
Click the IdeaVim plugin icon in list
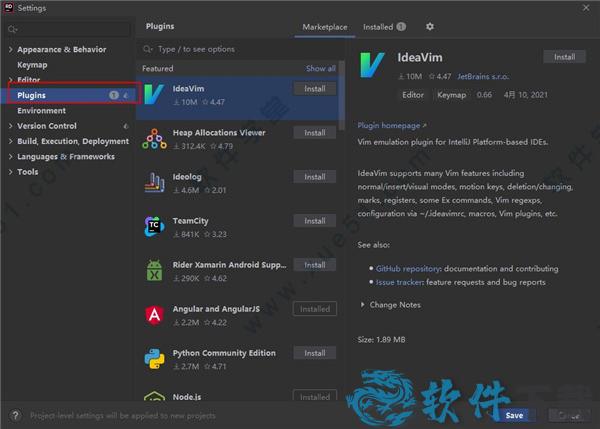154,94
